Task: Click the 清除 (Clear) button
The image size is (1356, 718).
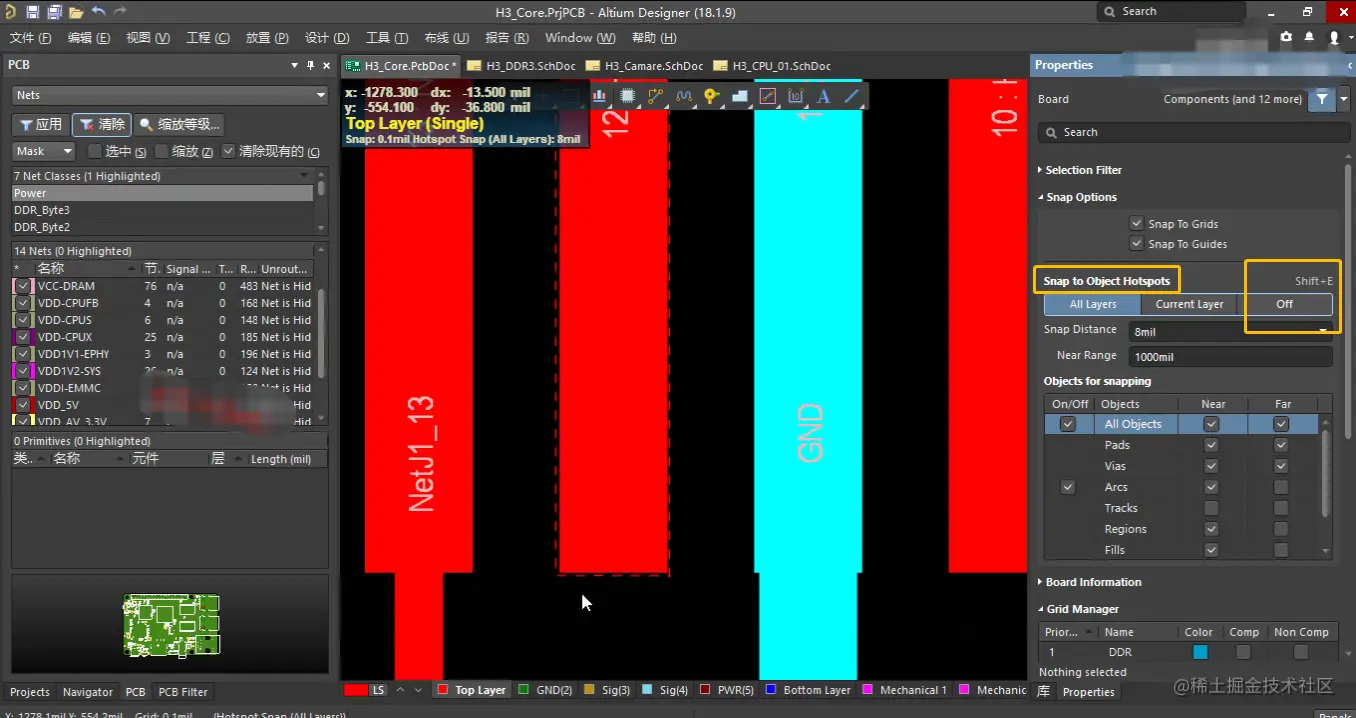Action: 102,124
